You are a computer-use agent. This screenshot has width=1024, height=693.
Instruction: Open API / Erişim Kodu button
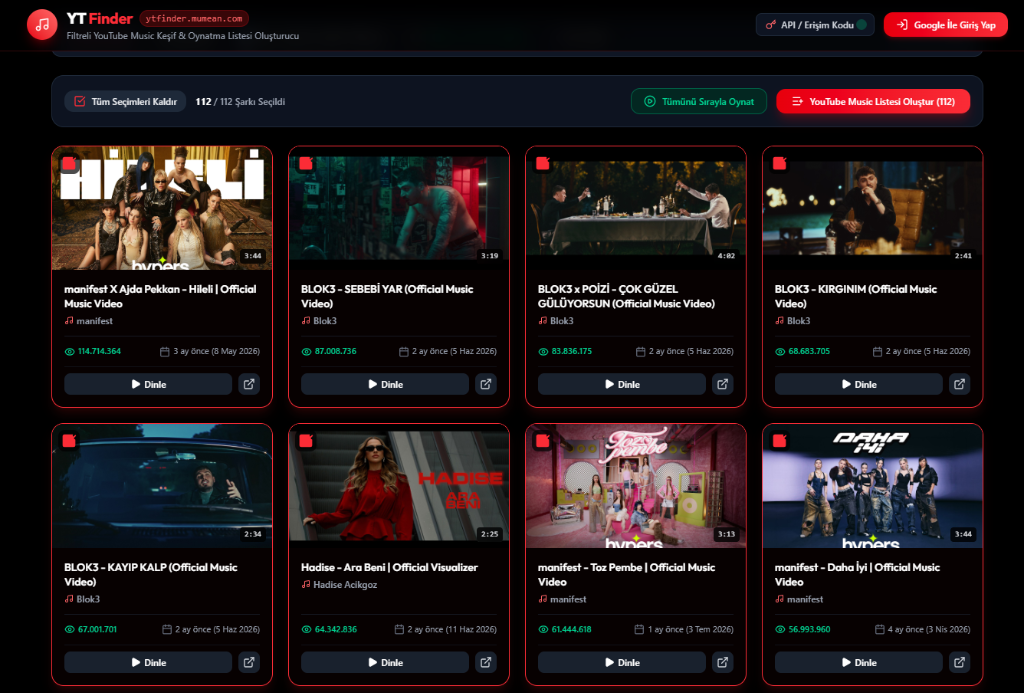815,25
